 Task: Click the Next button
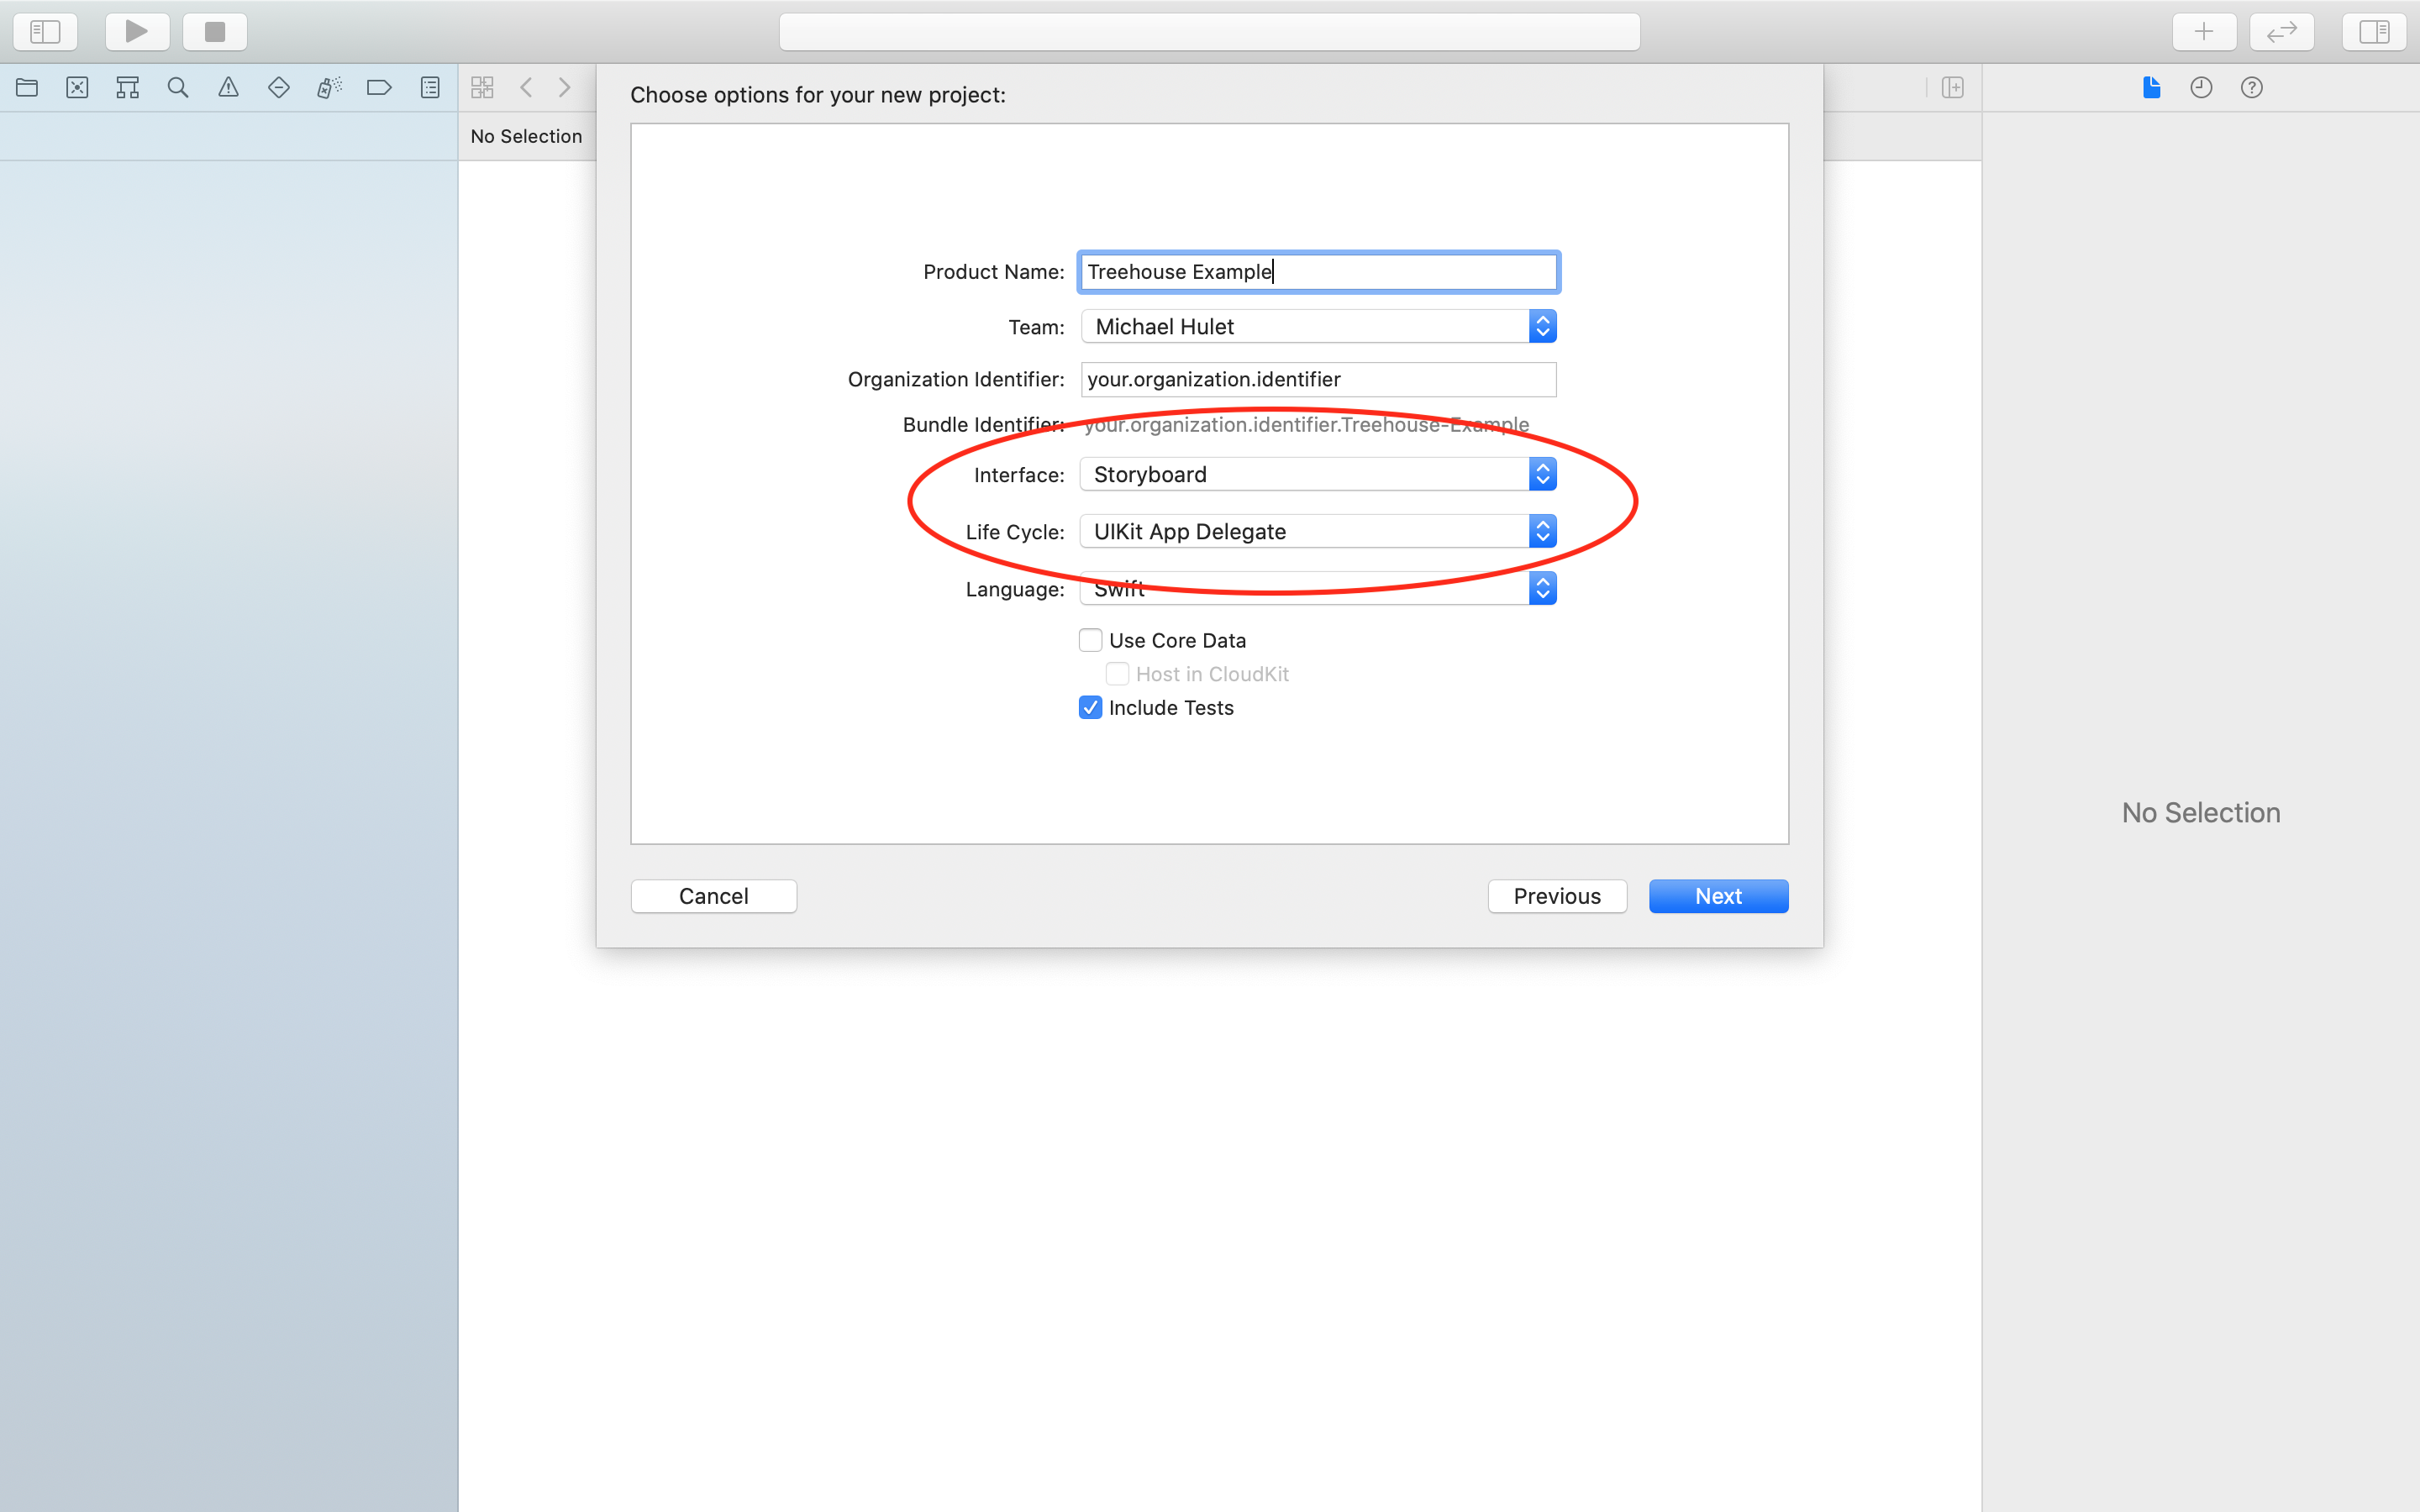(1717, 896)
